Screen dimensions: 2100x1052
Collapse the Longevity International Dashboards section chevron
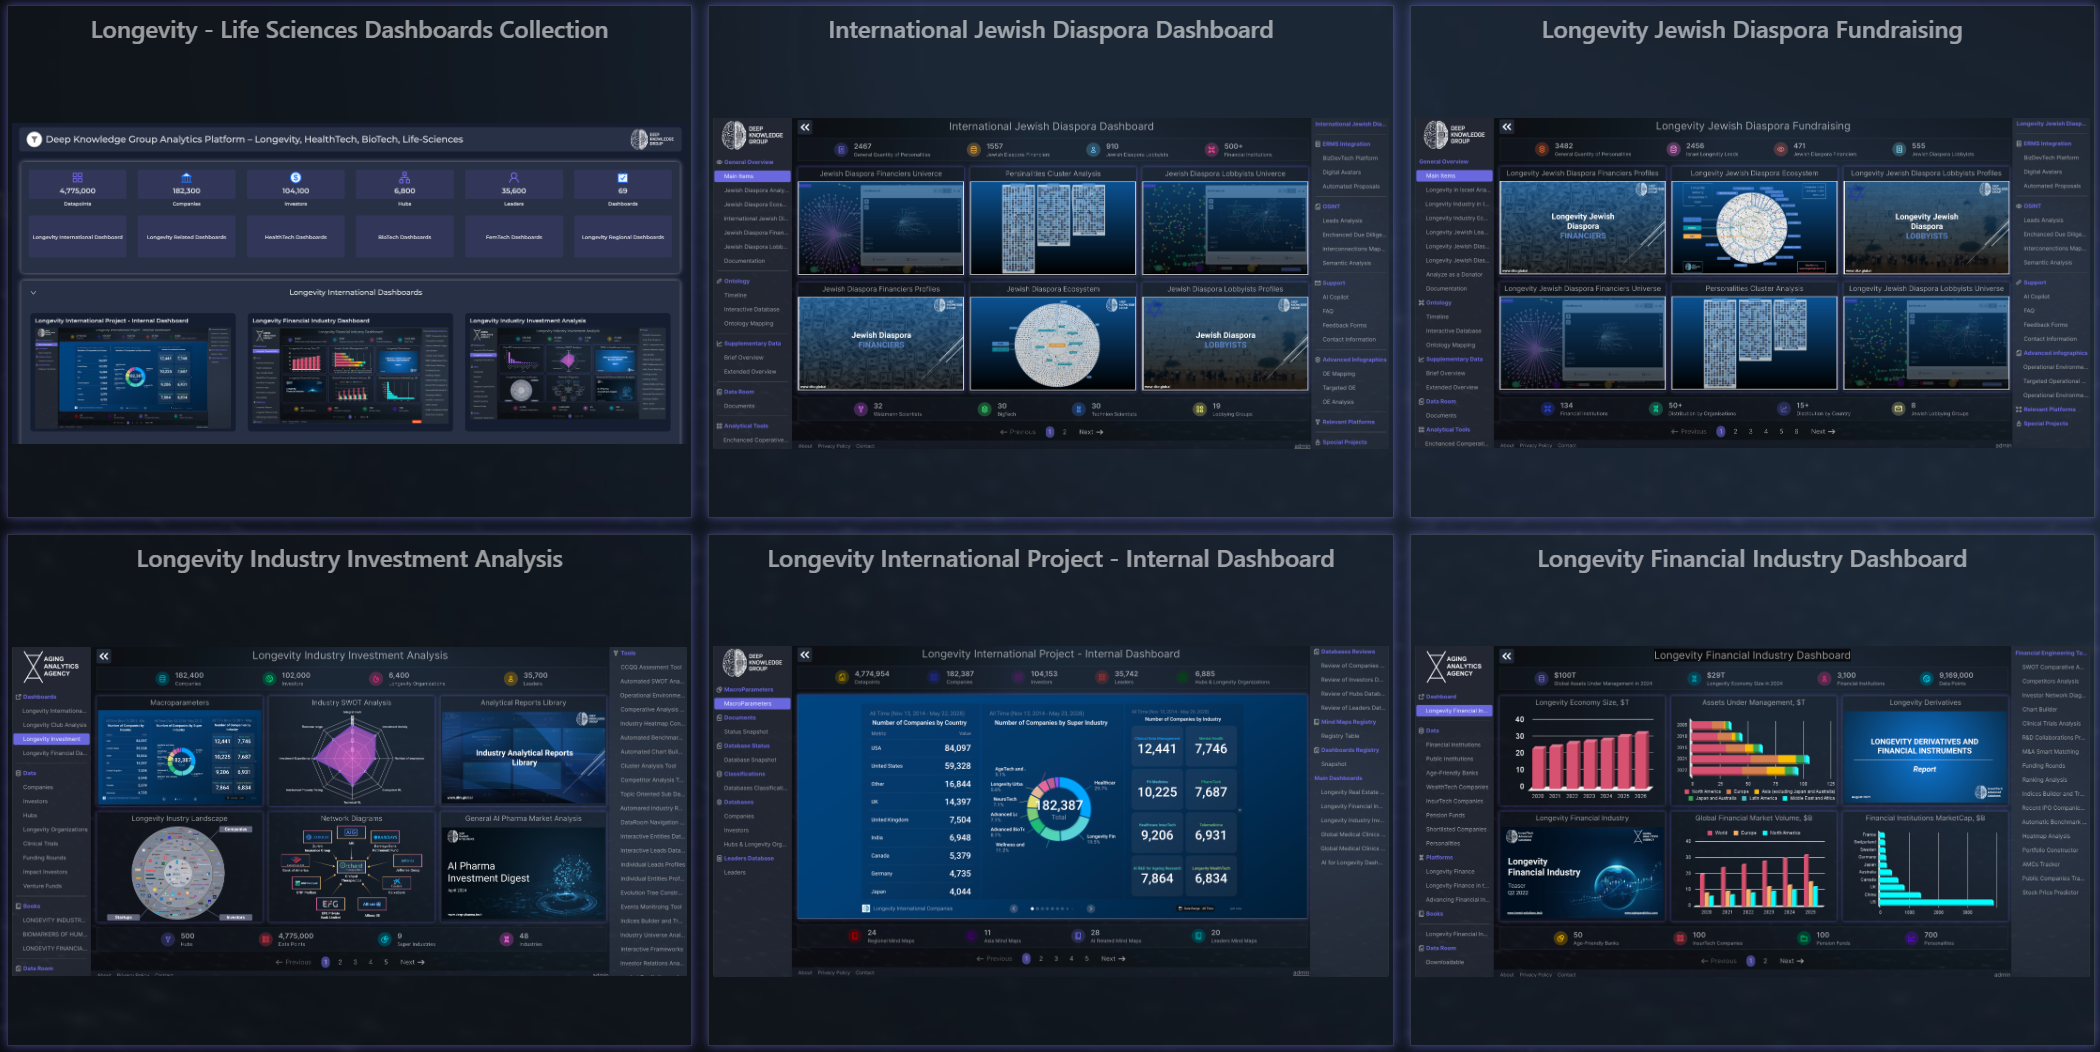(x=33, y=293)
